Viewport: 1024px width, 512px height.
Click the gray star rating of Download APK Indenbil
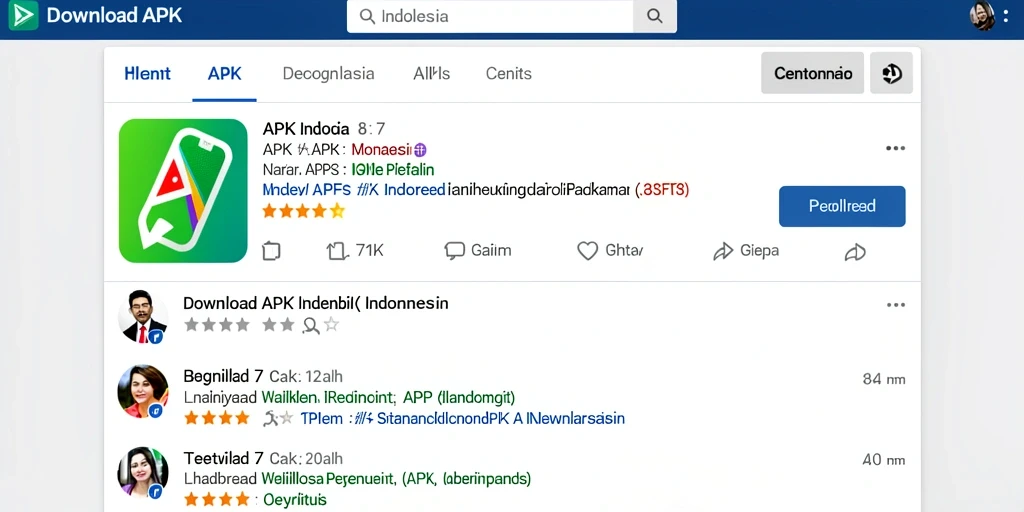tap(261, 325)
